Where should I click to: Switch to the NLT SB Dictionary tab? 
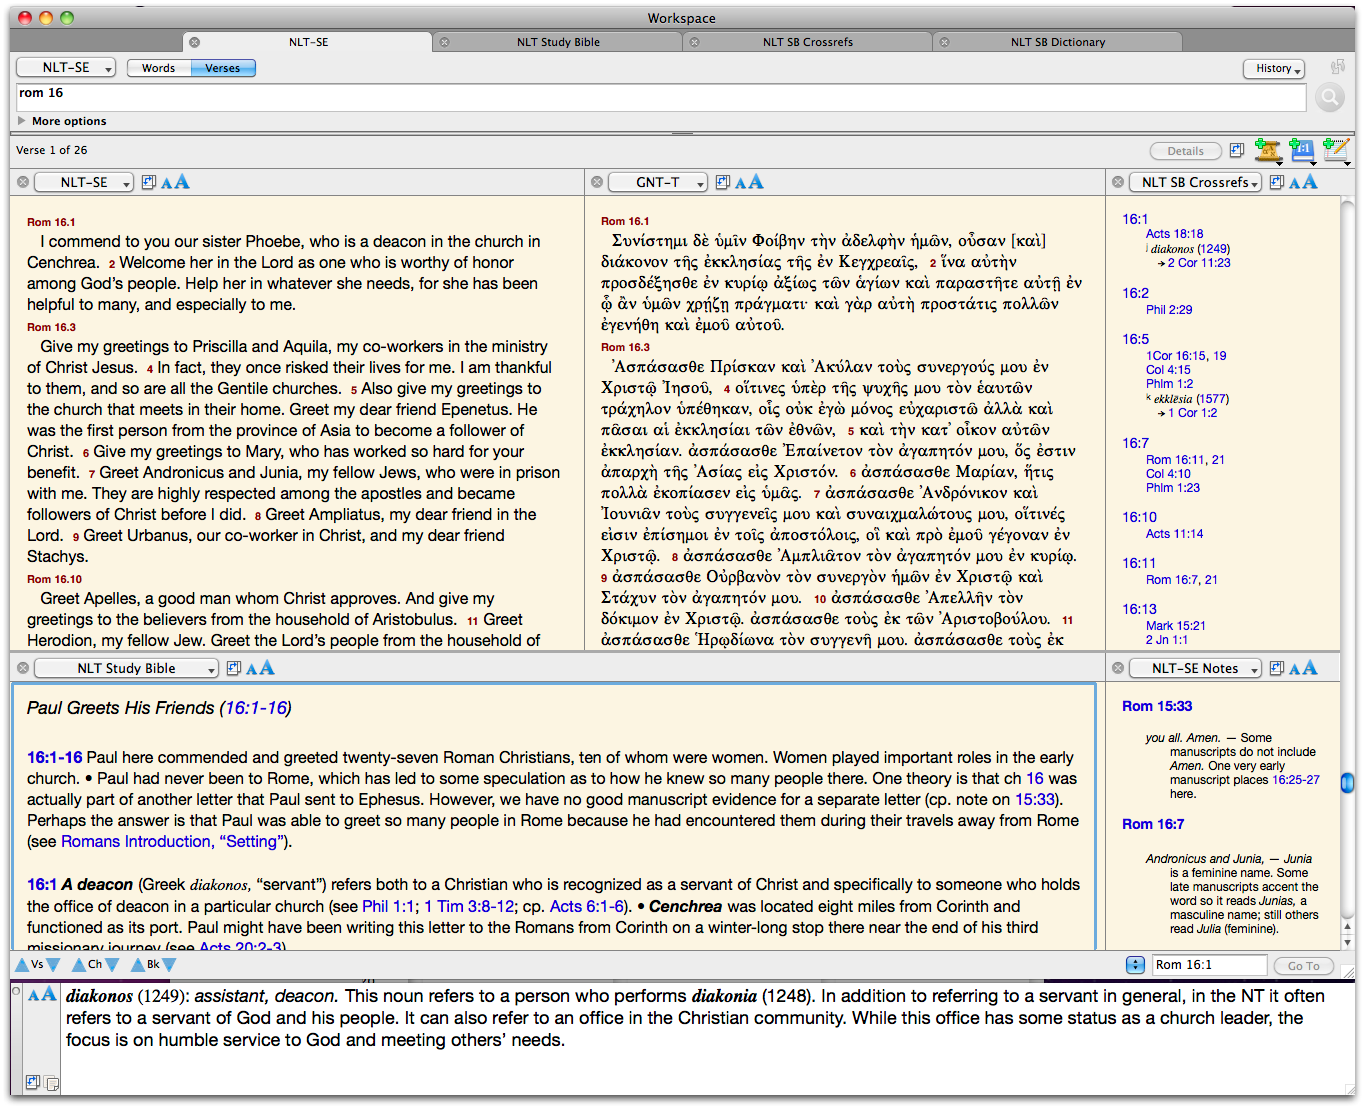(x=1058, y=42)
